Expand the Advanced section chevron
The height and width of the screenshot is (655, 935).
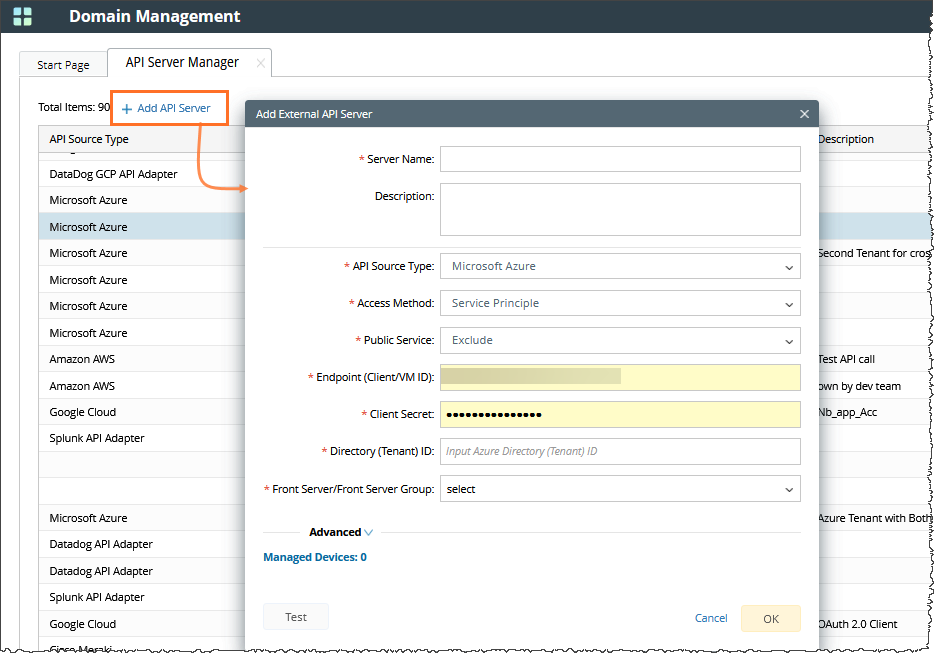(x=369, y=533)
